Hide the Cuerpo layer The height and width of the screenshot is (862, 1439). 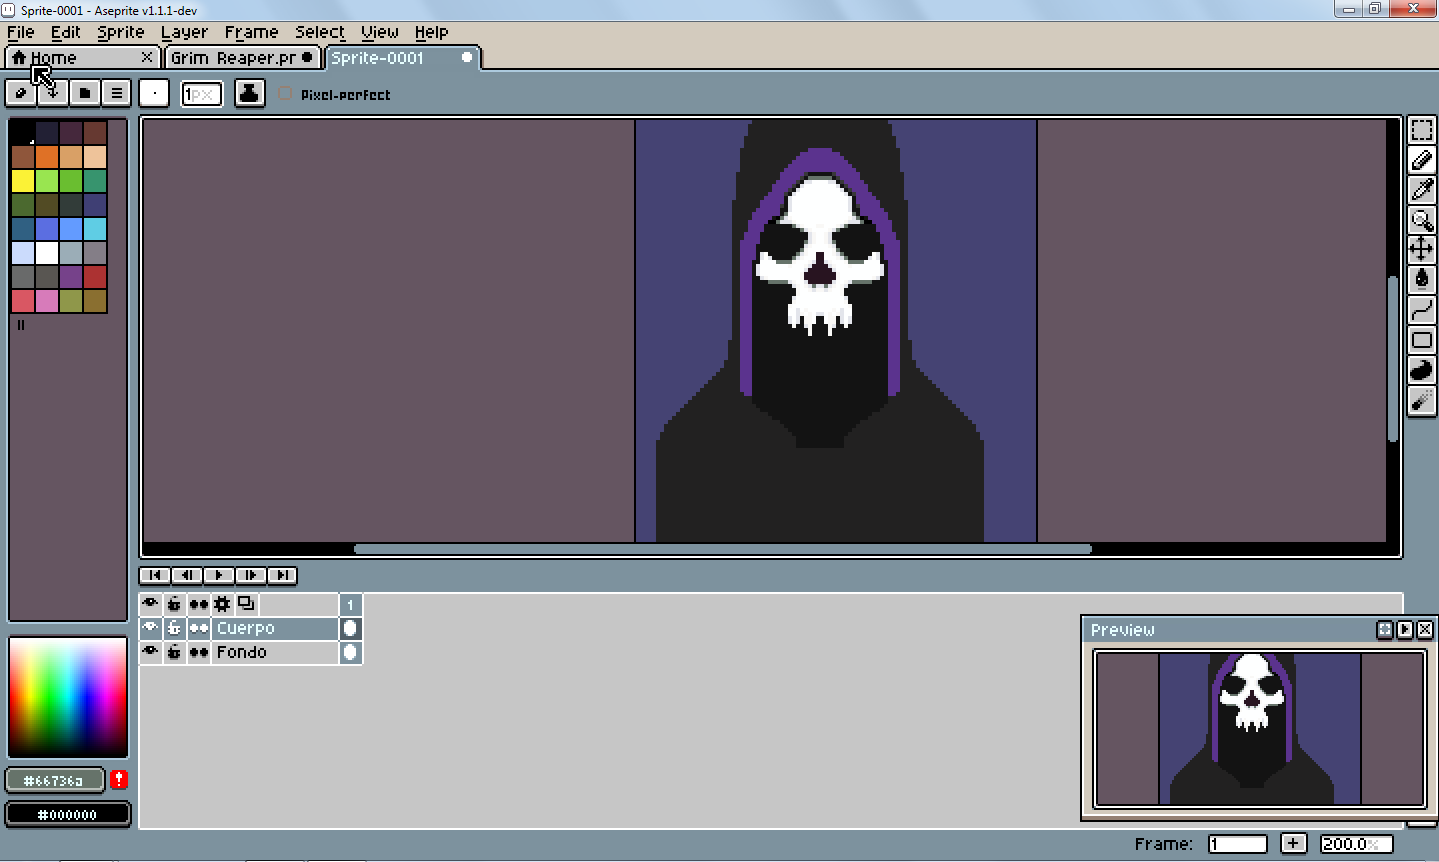150,628
